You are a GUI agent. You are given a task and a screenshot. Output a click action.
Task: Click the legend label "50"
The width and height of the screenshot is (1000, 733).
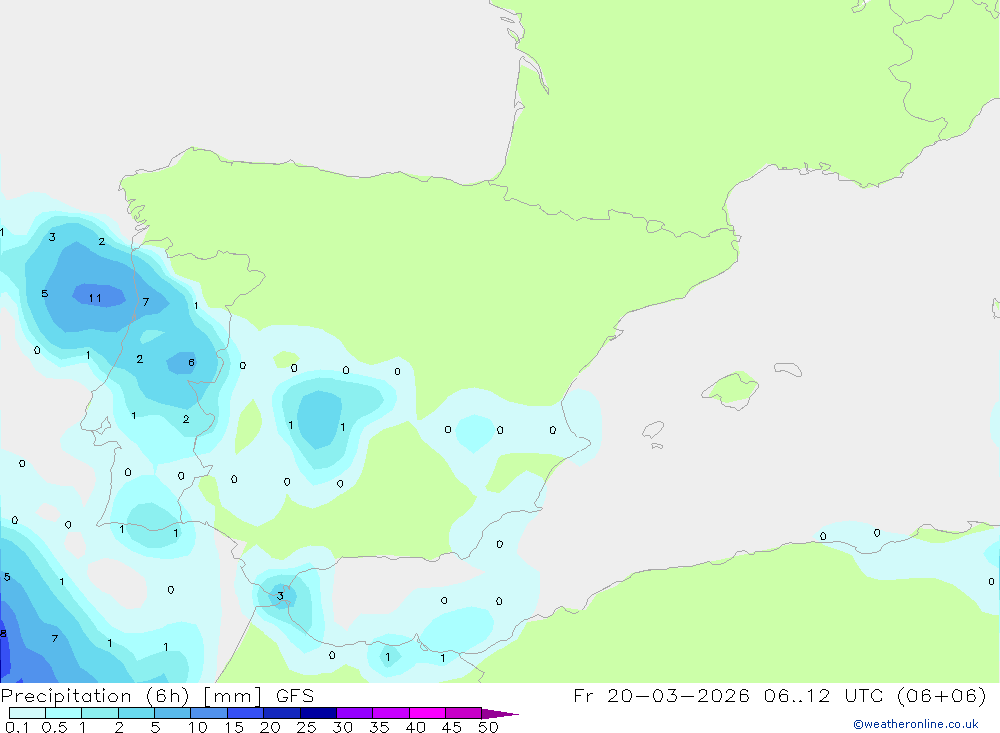tap(488, 727)
